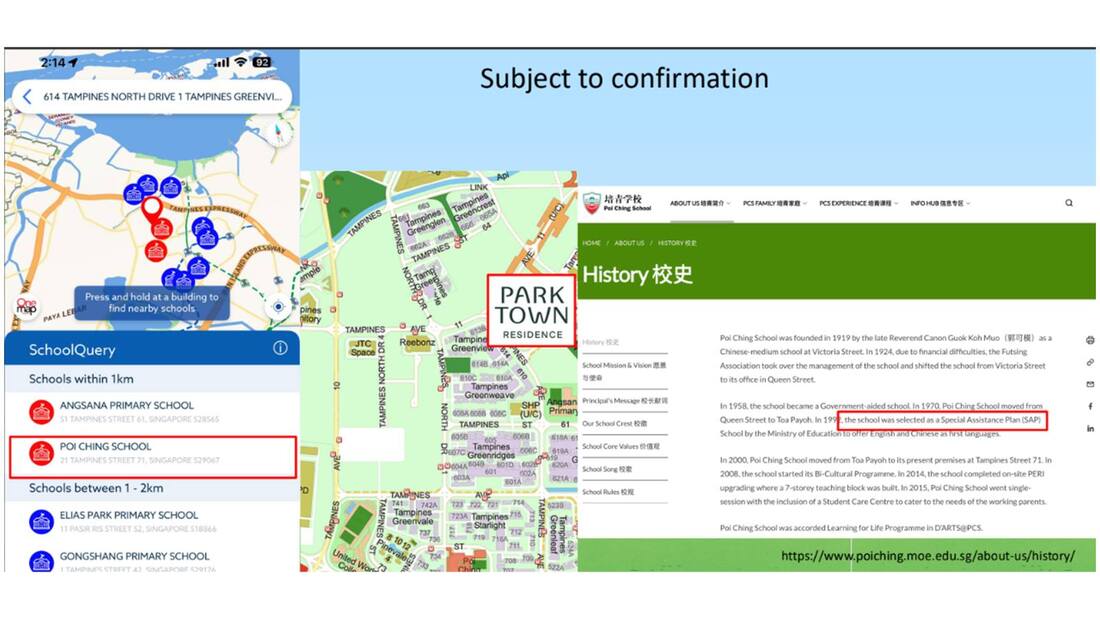Screen dimensions: 1100x619
Task: Open Our School Crest sidebar item
Action: [x=615, y=423]
